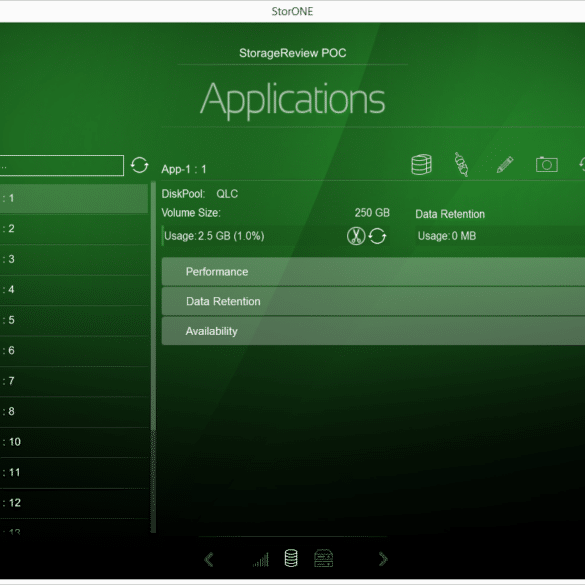Image resolution: width=585 pixels, height=585 pixels.
Task: Open the volume database stack icon
Action: 422,165
